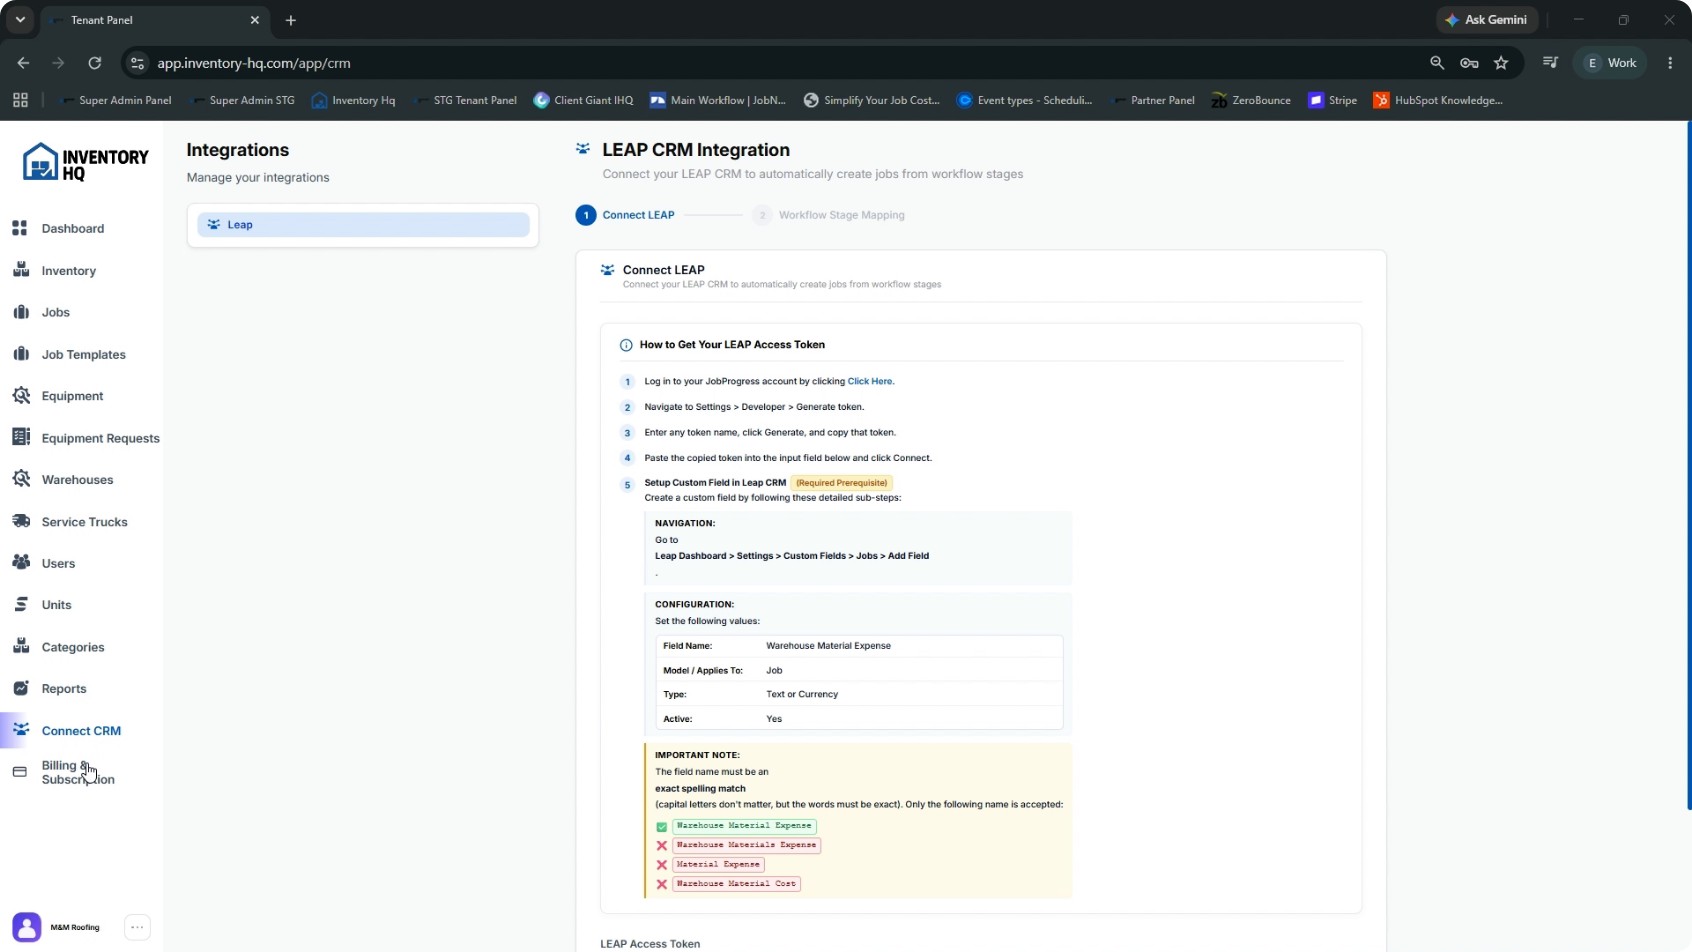Open the Stripe bookmark
The image size is (1692, 952).
tap(1333, 100)
